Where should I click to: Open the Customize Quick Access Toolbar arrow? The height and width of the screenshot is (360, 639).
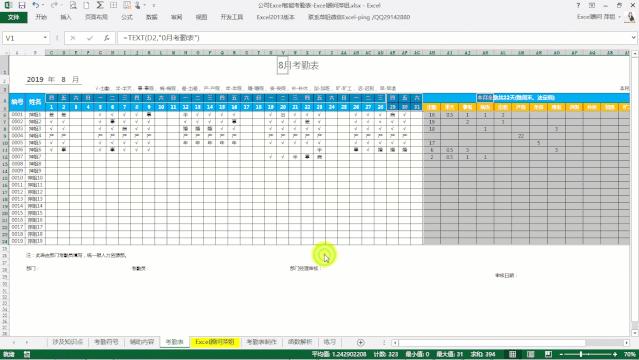pos(154,5)
